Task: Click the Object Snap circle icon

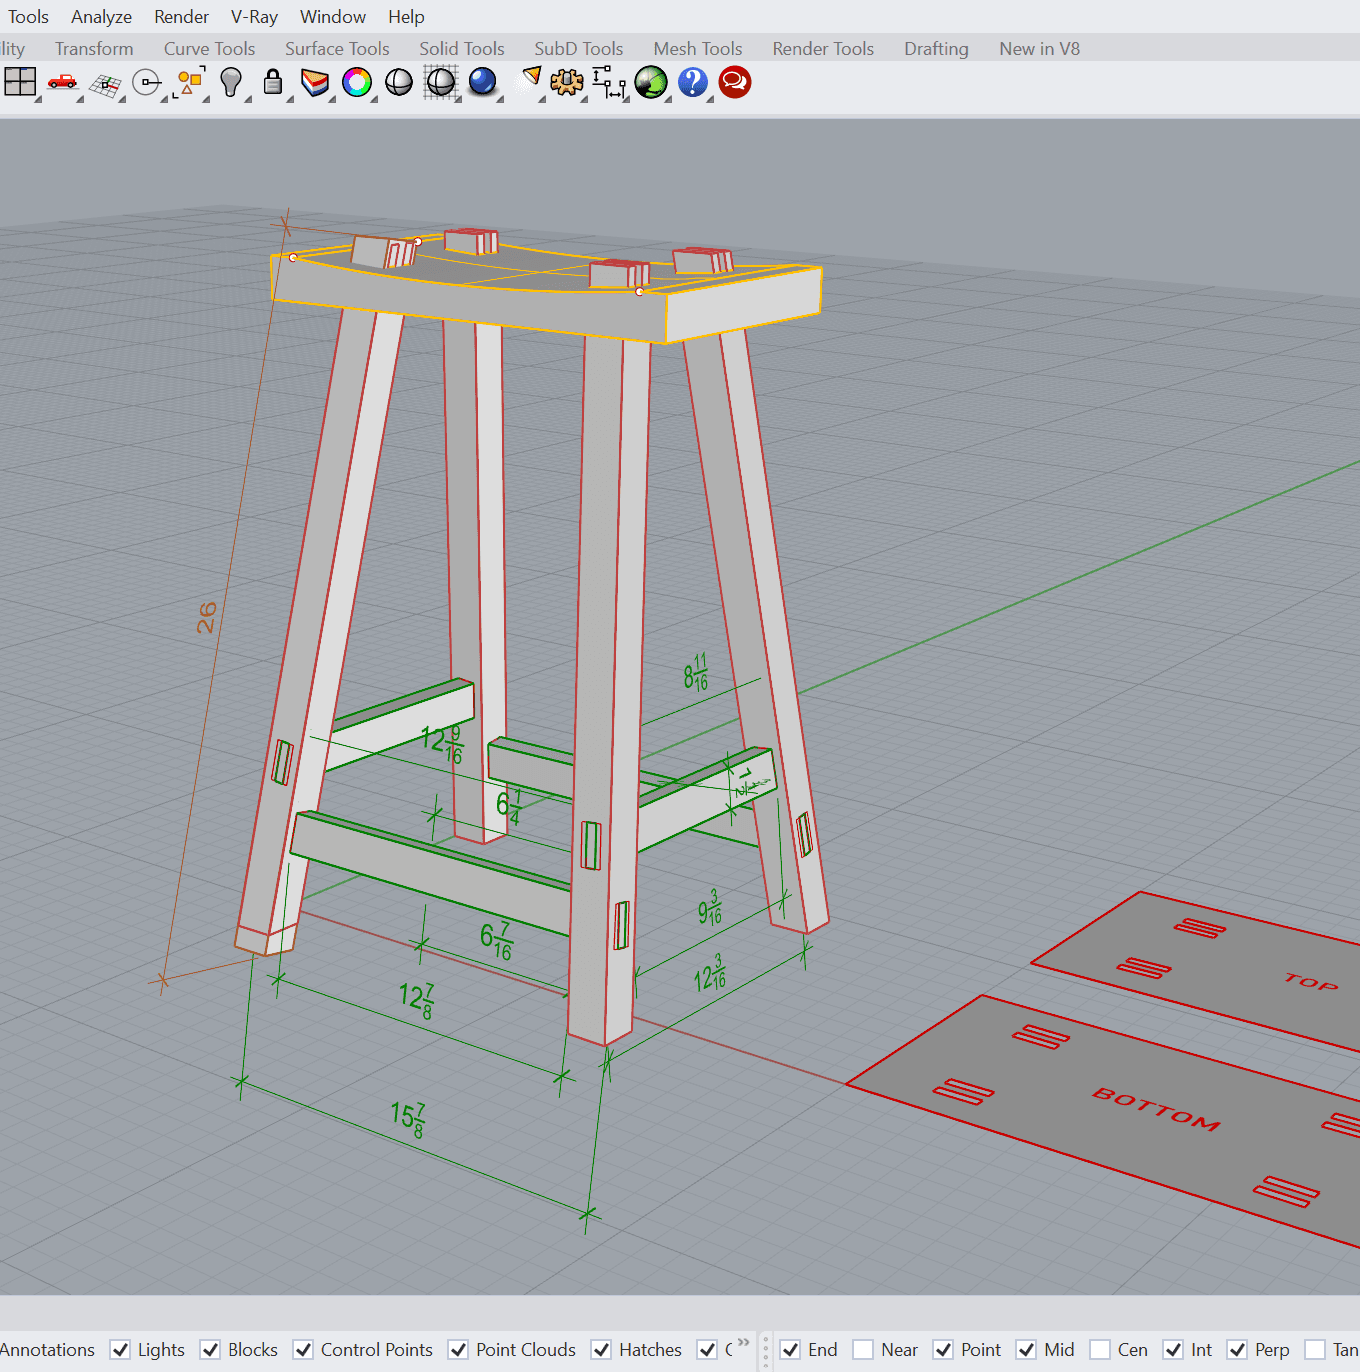Action: [147, 83]
